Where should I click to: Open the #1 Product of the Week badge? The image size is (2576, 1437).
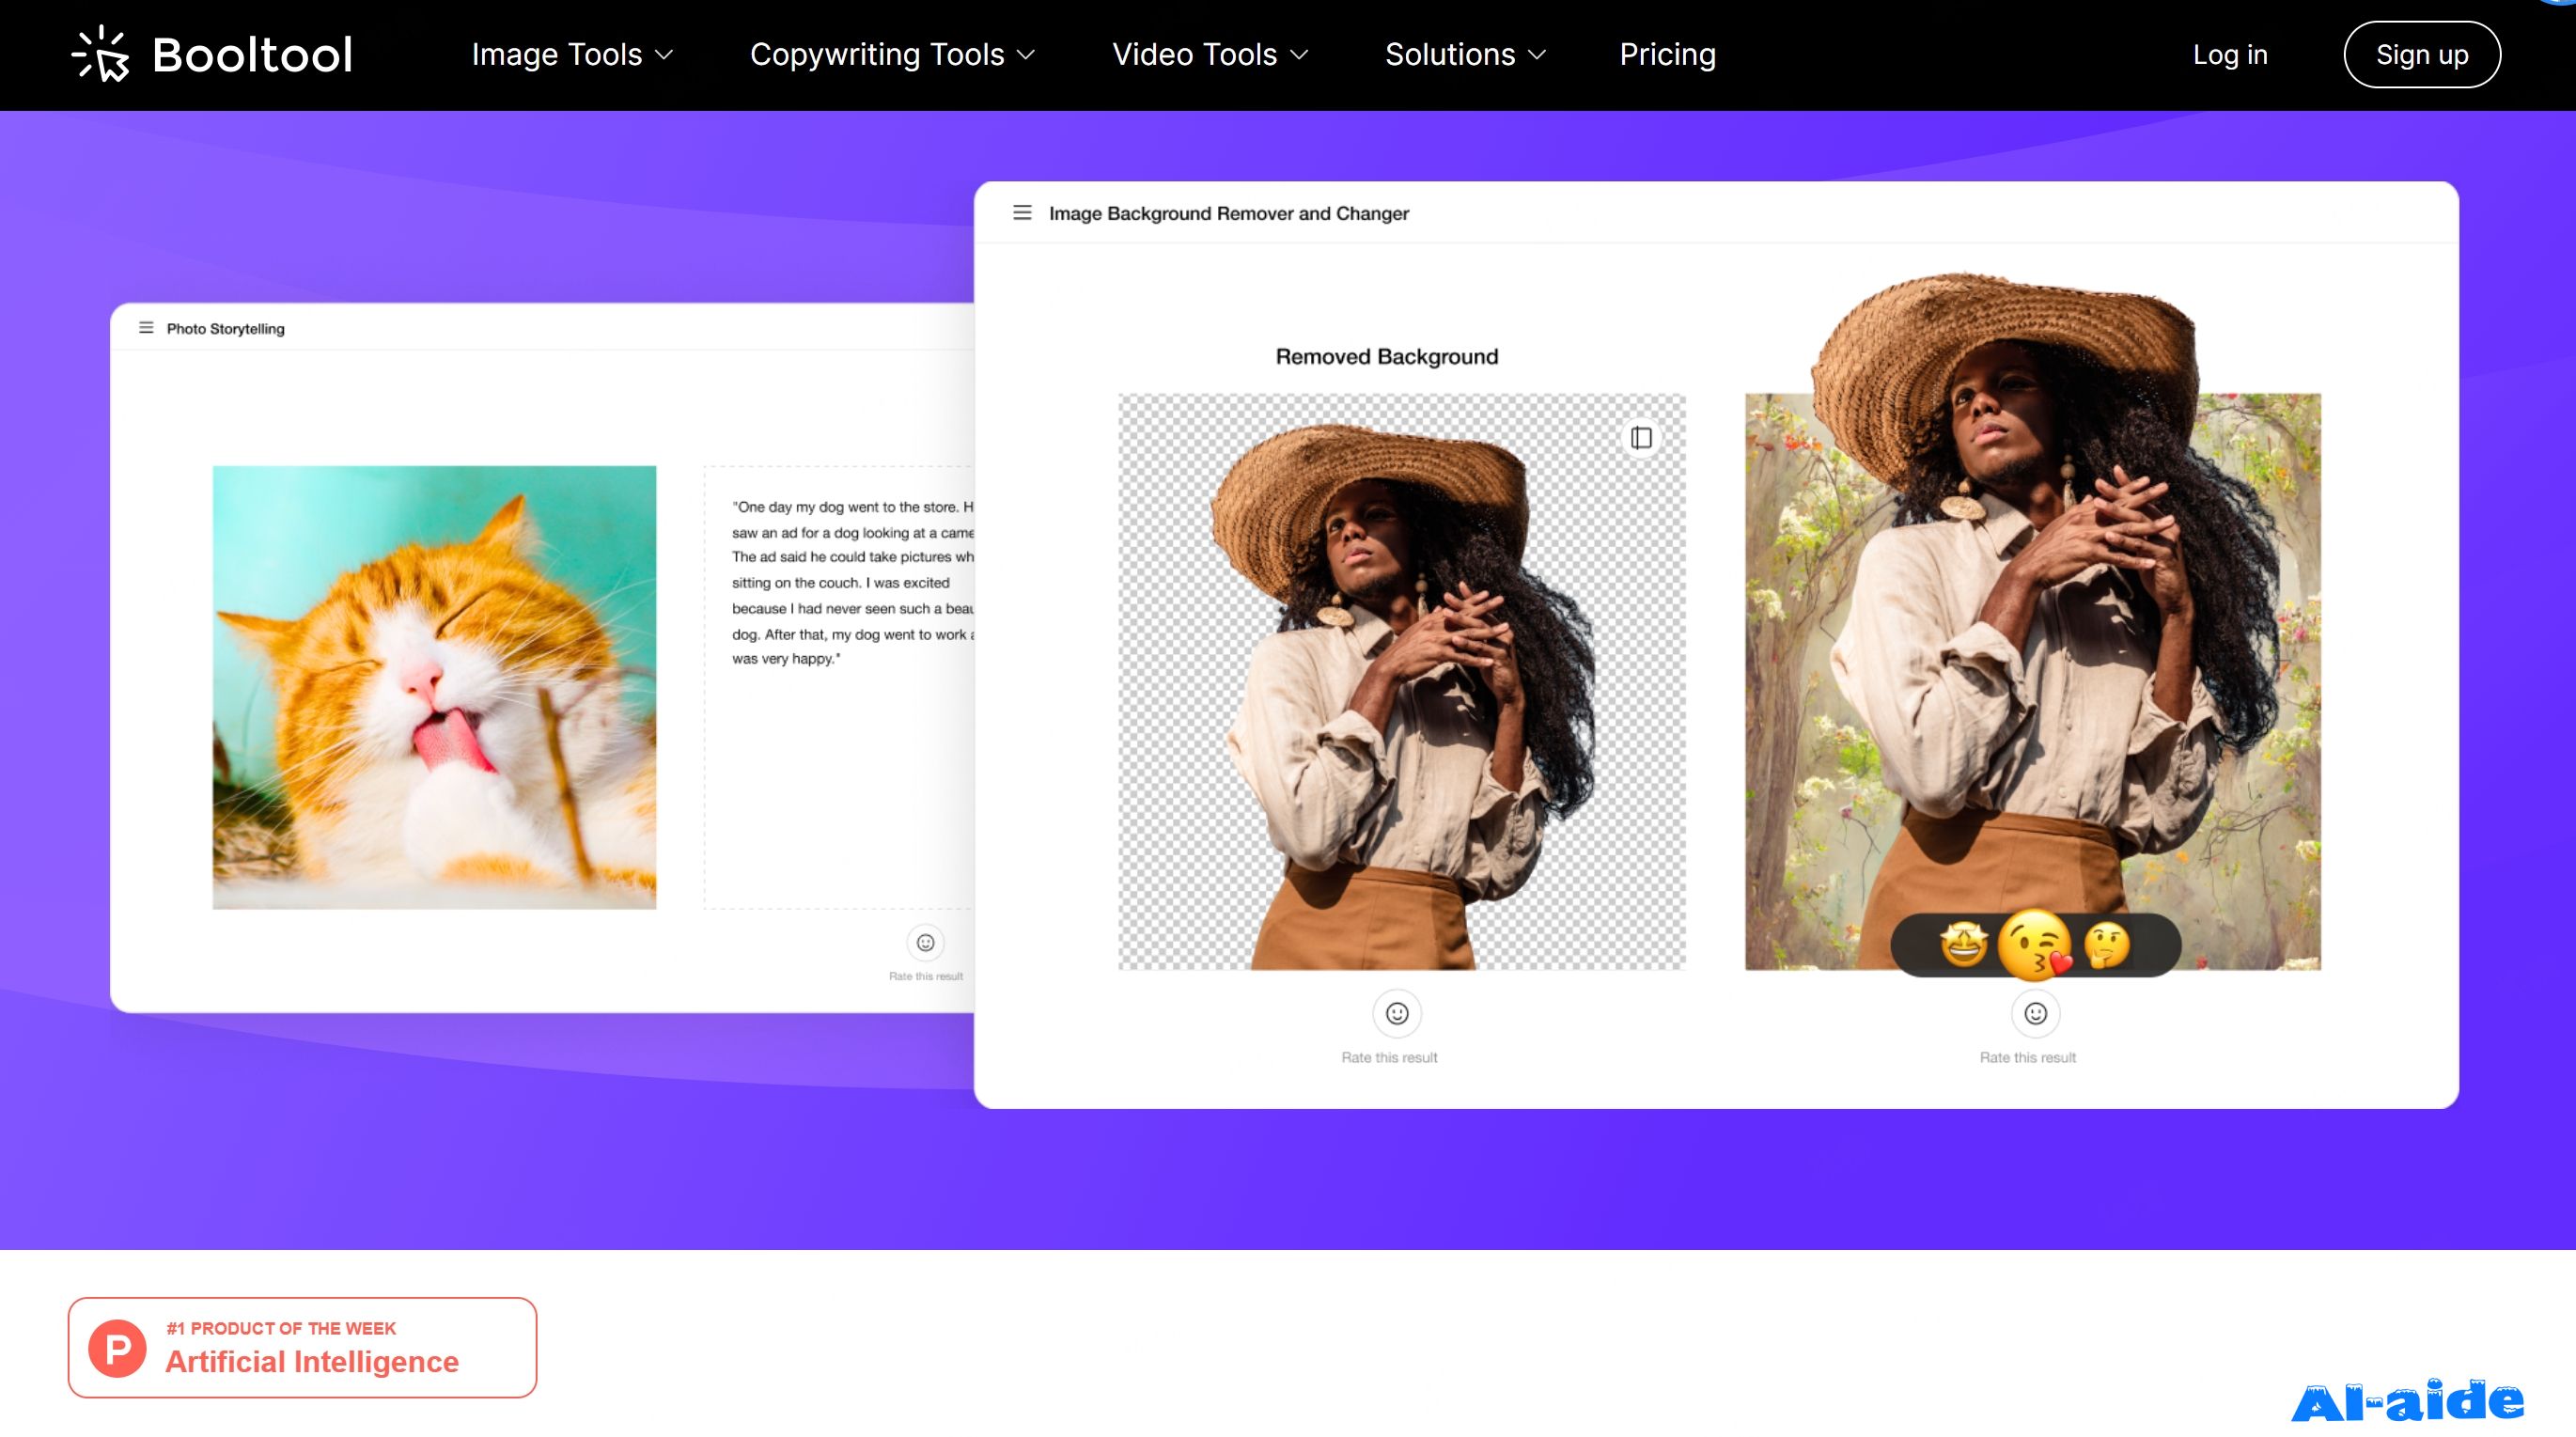[302, 1347]
